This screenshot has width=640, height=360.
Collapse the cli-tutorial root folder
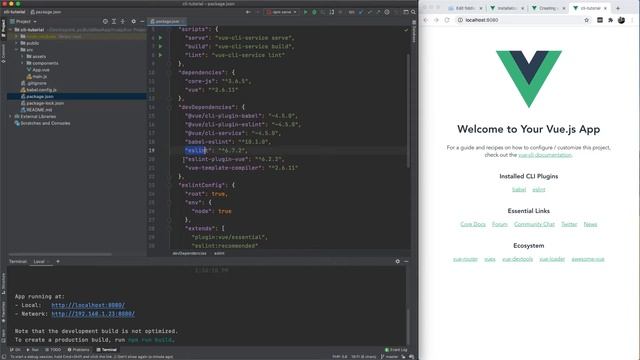[x=11, y=30]
